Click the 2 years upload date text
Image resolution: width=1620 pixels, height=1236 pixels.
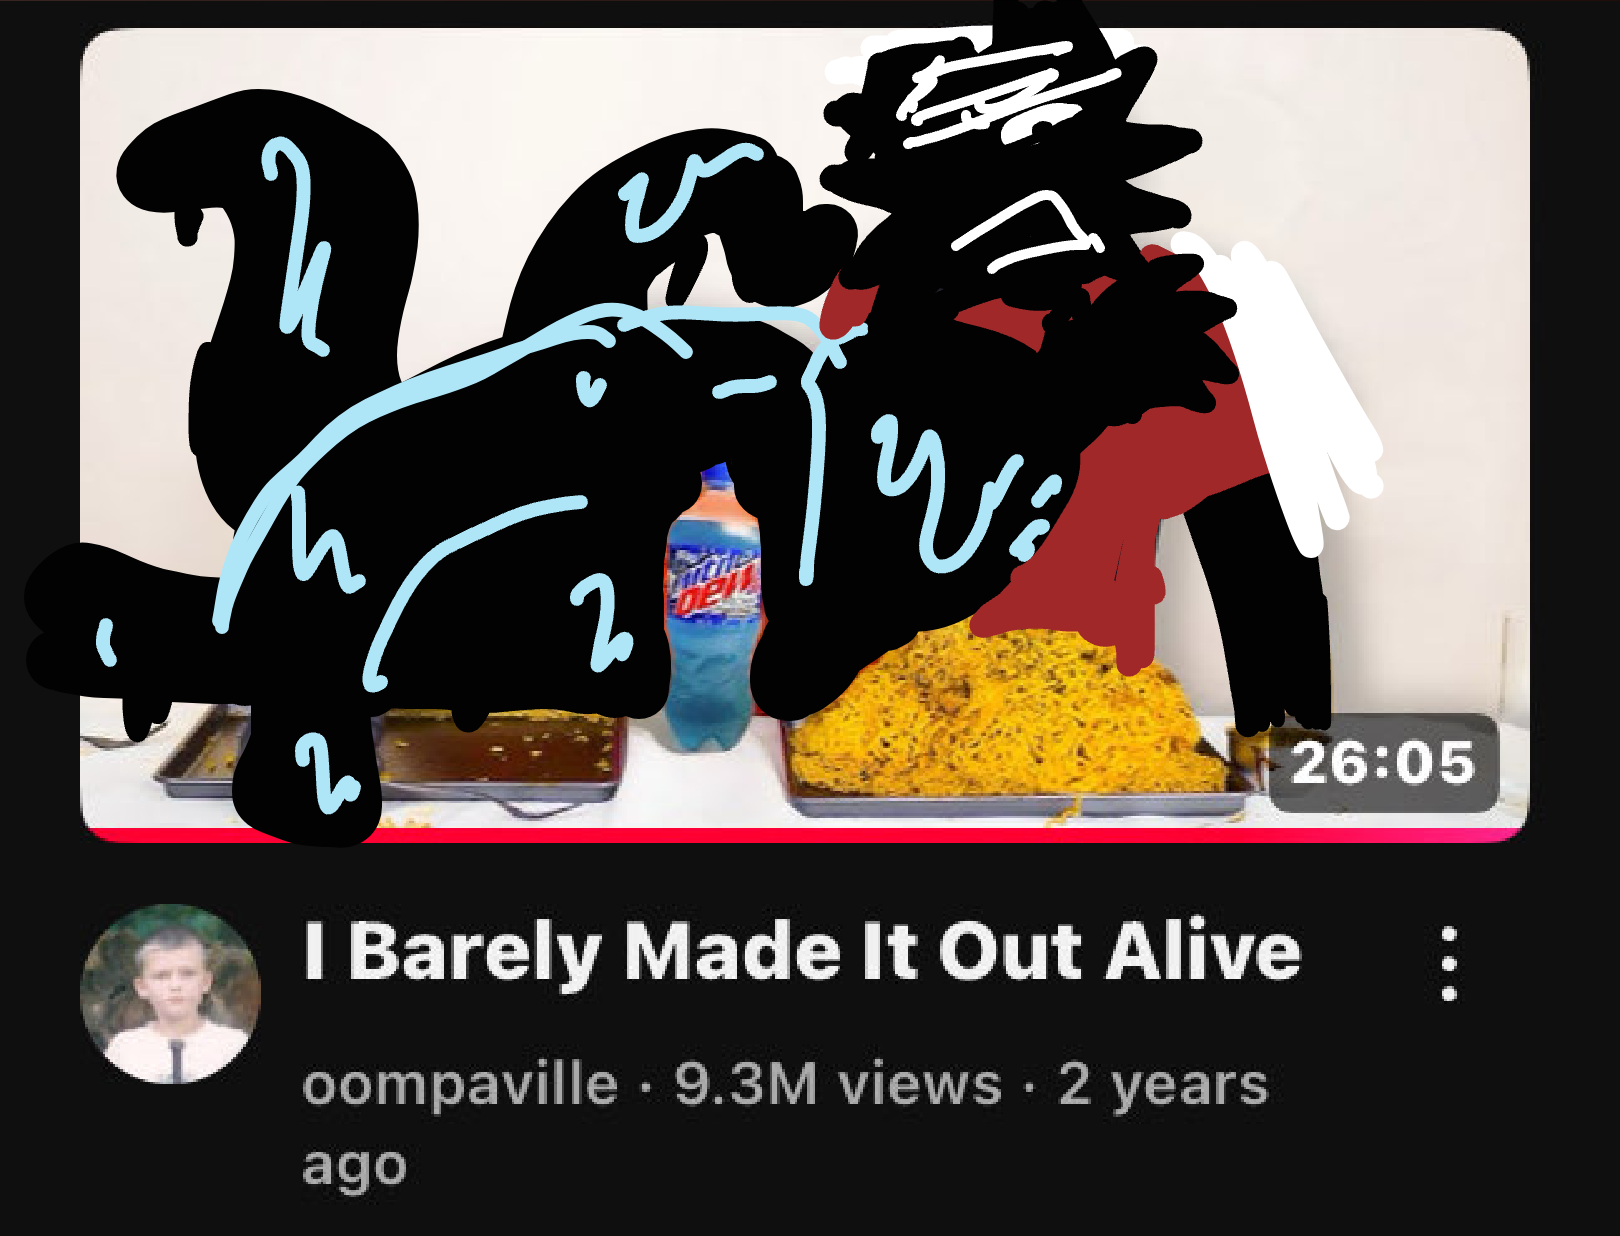[x=1163, y=1085]
